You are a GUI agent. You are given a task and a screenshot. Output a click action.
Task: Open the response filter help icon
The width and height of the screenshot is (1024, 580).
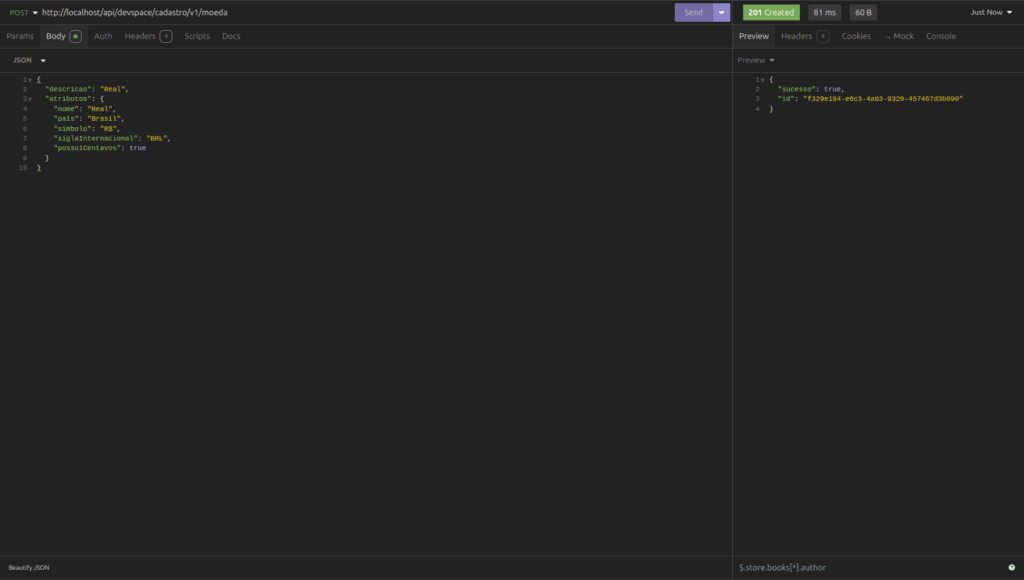[x=1012, y=568]
